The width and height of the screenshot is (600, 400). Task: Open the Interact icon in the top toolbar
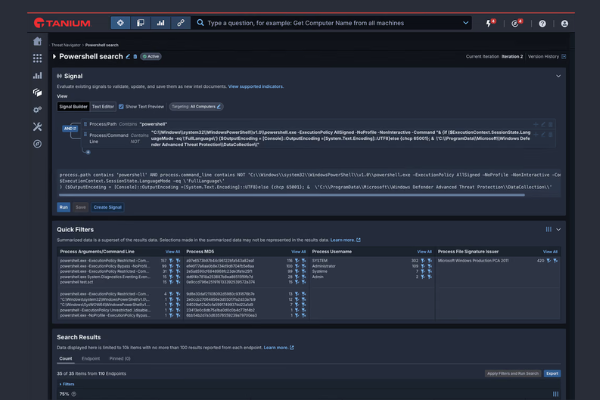pos(120,23)
